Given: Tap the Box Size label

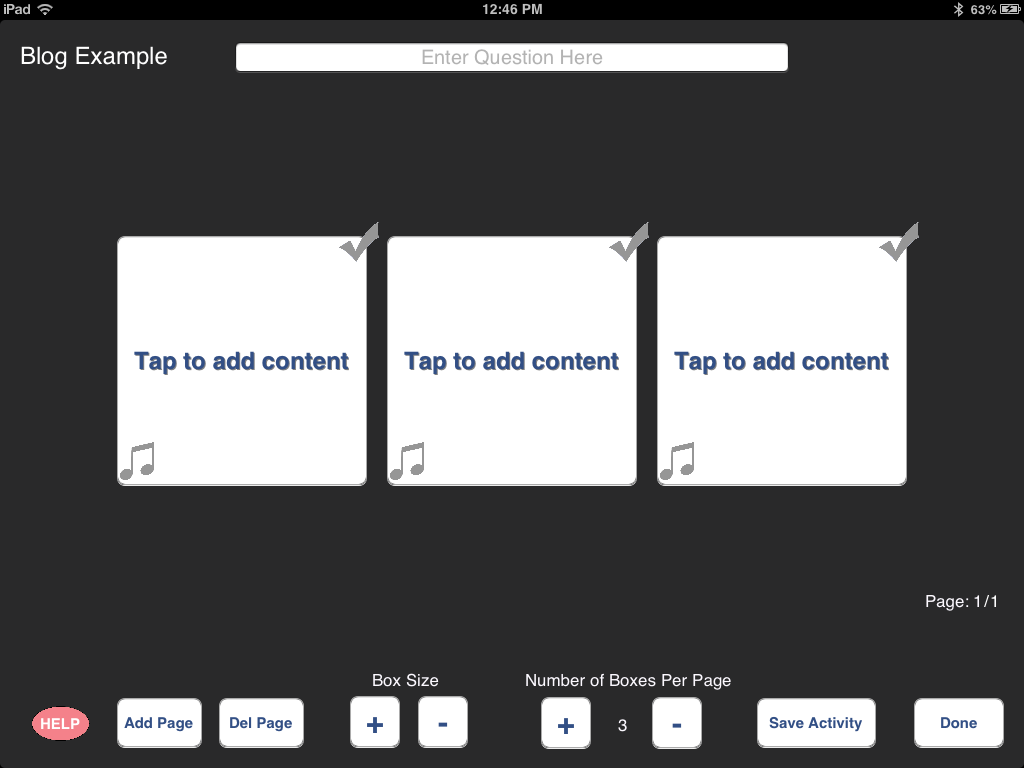Looking at the screenshot, I should click(405, 680).
